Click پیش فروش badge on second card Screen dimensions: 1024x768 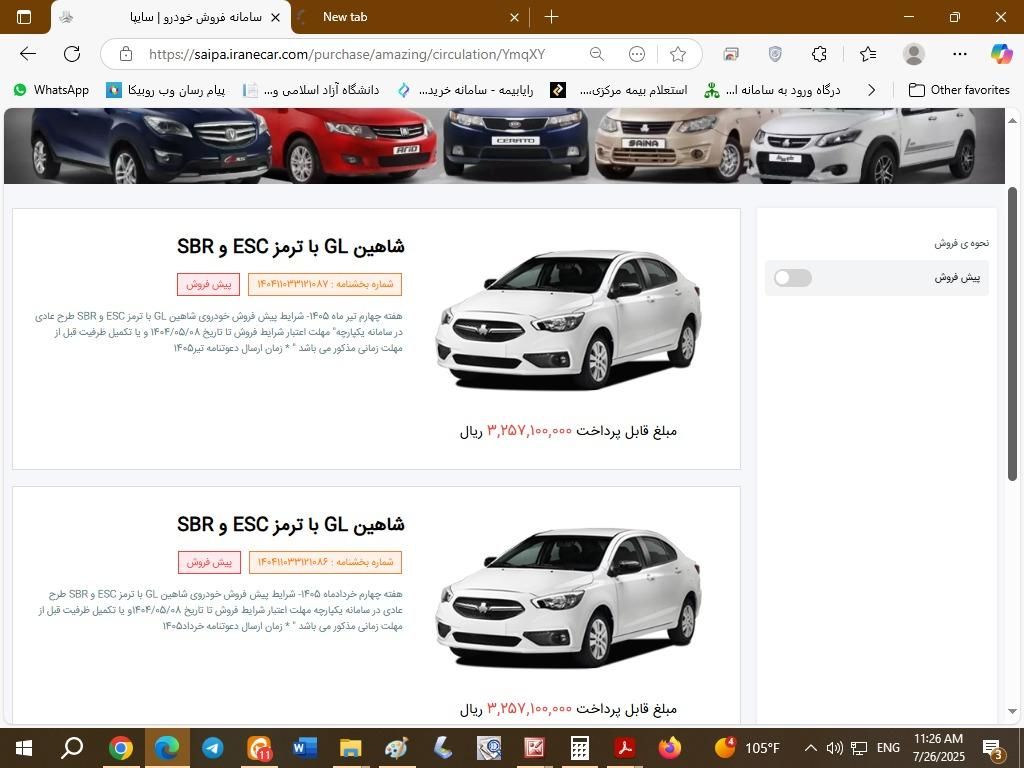coord(209,562)
